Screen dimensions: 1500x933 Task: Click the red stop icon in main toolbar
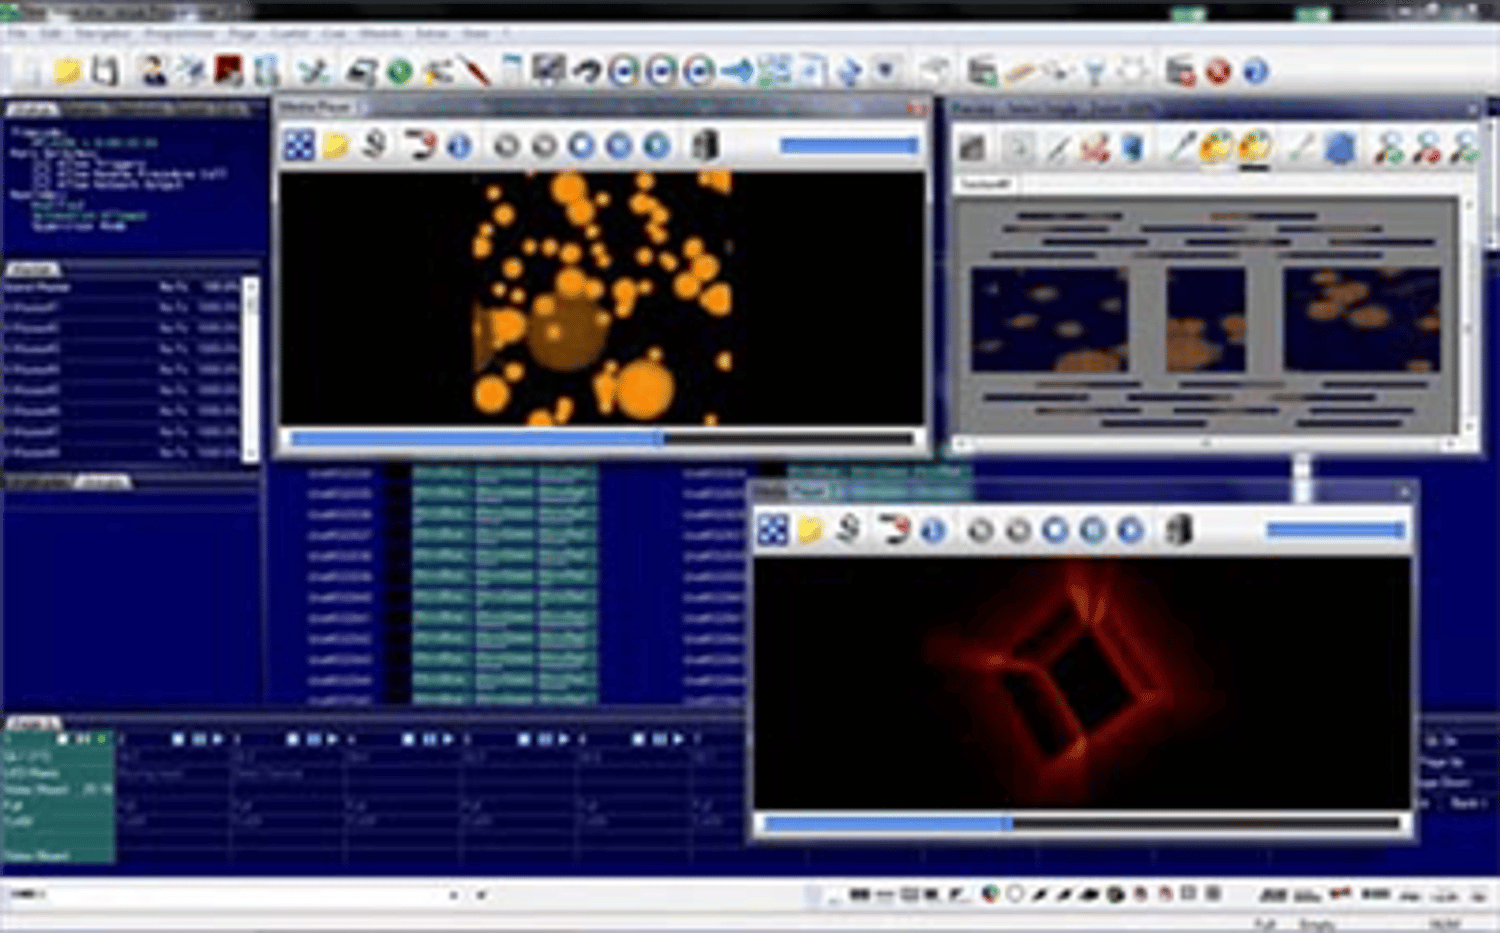(1218, 72)
